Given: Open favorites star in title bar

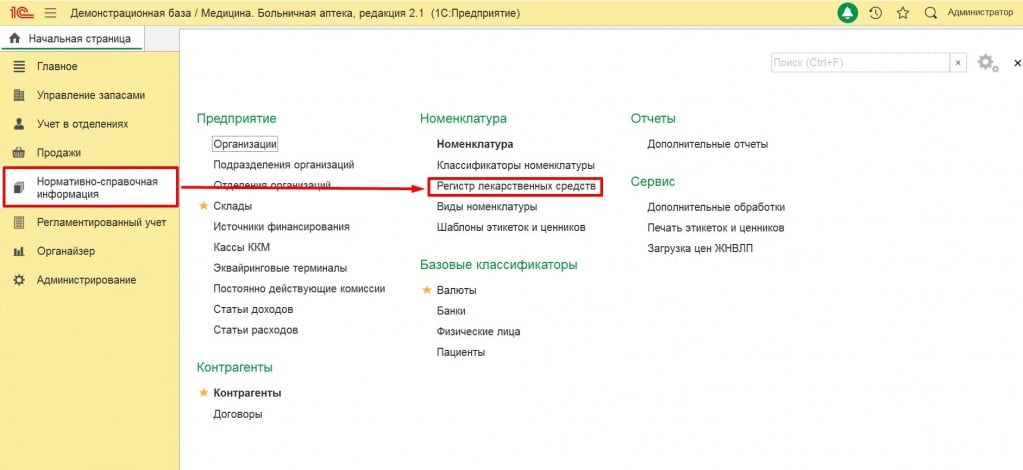Looking at the screenshot, I should 903,13.
